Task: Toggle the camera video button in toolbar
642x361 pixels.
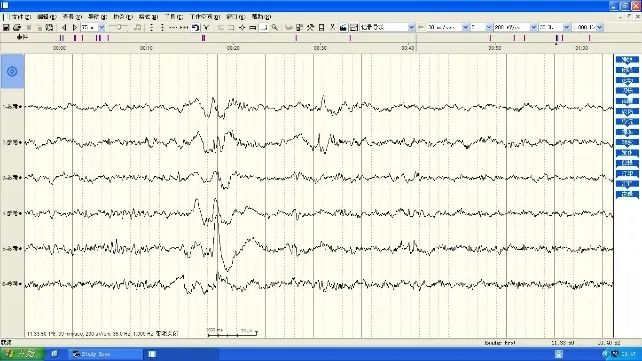Action: pyautogui.click(x=343, y=27)
